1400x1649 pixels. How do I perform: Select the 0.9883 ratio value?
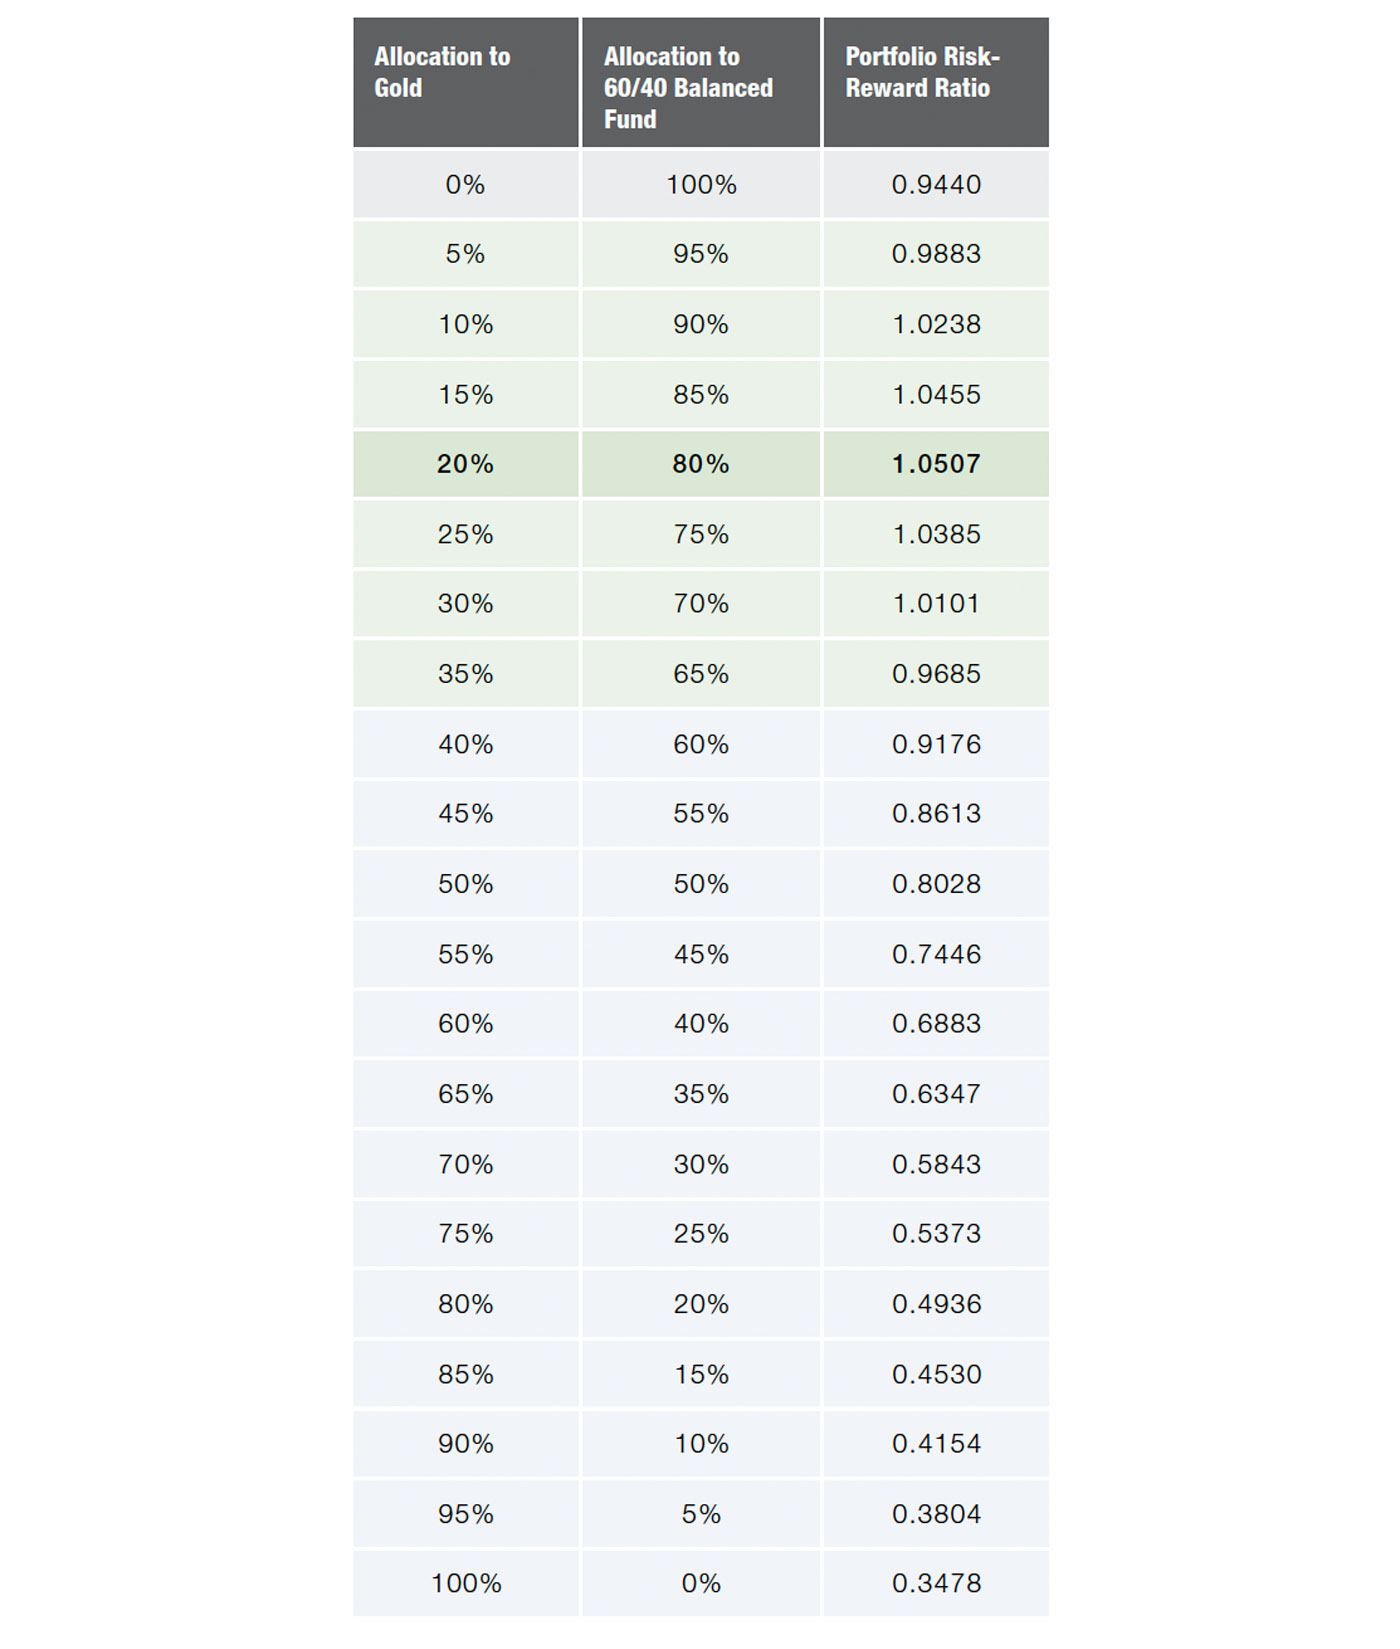tap(936, 254)
